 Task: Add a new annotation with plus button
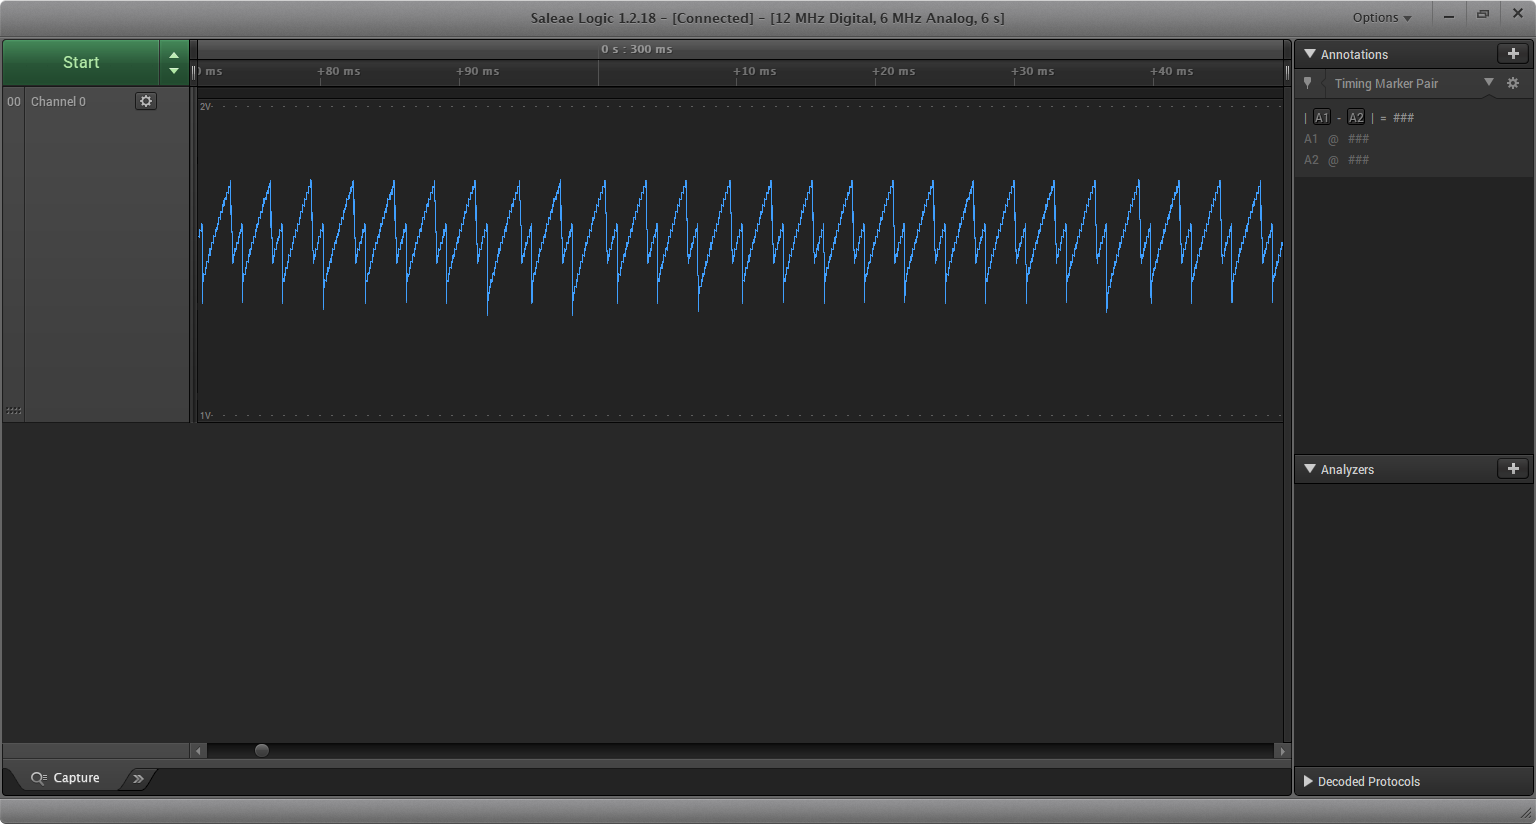pos(1512,54)
